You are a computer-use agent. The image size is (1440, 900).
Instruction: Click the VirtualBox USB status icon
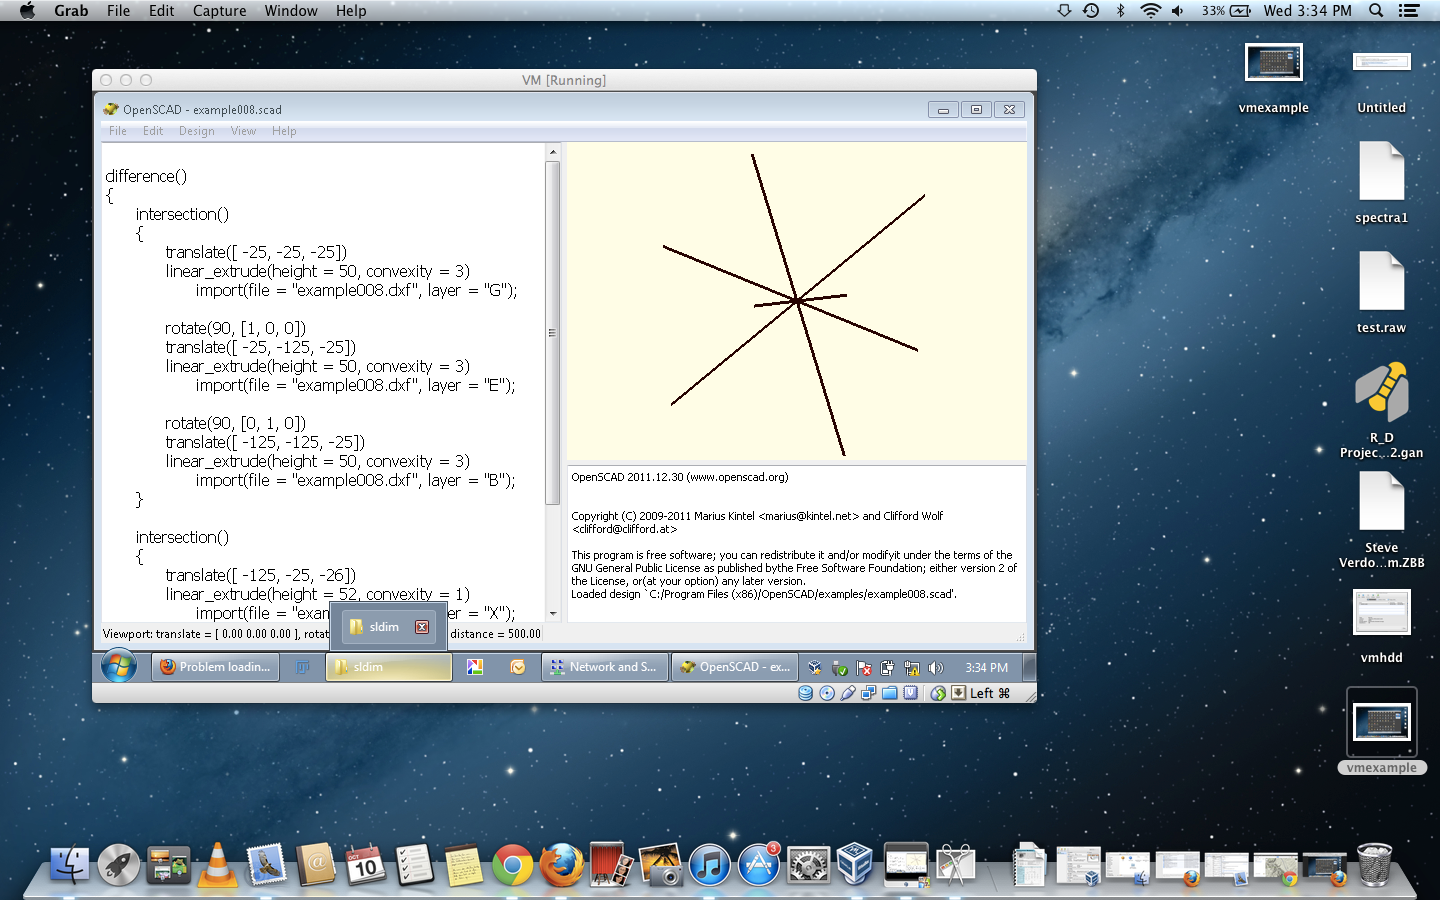(x=847, y=693)
